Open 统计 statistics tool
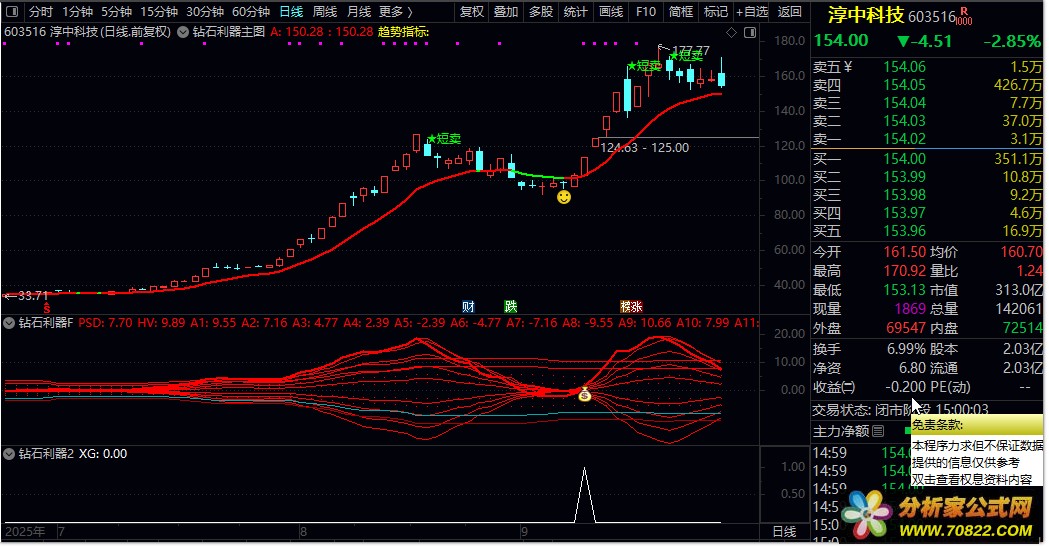 pos(575,11)
